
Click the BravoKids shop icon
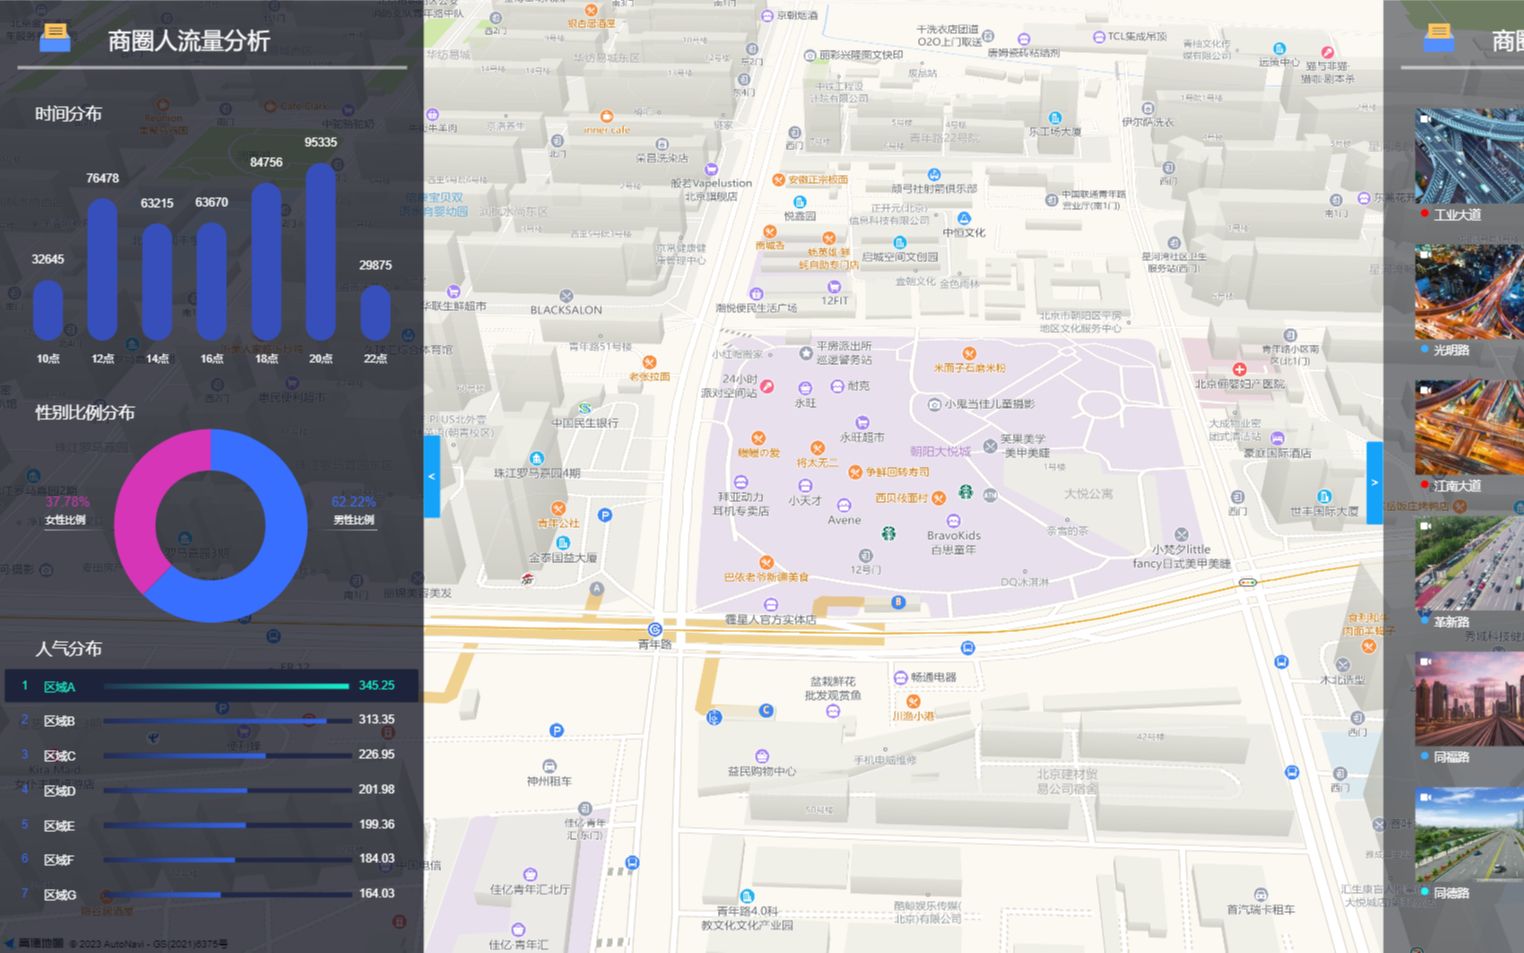pyautogui.click(x=953, y=520)
